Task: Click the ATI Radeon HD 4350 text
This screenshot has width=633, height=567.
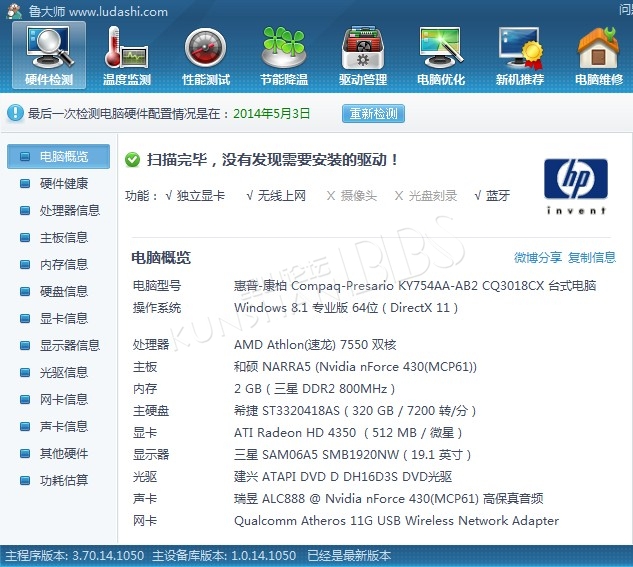Action: [348, 433]
